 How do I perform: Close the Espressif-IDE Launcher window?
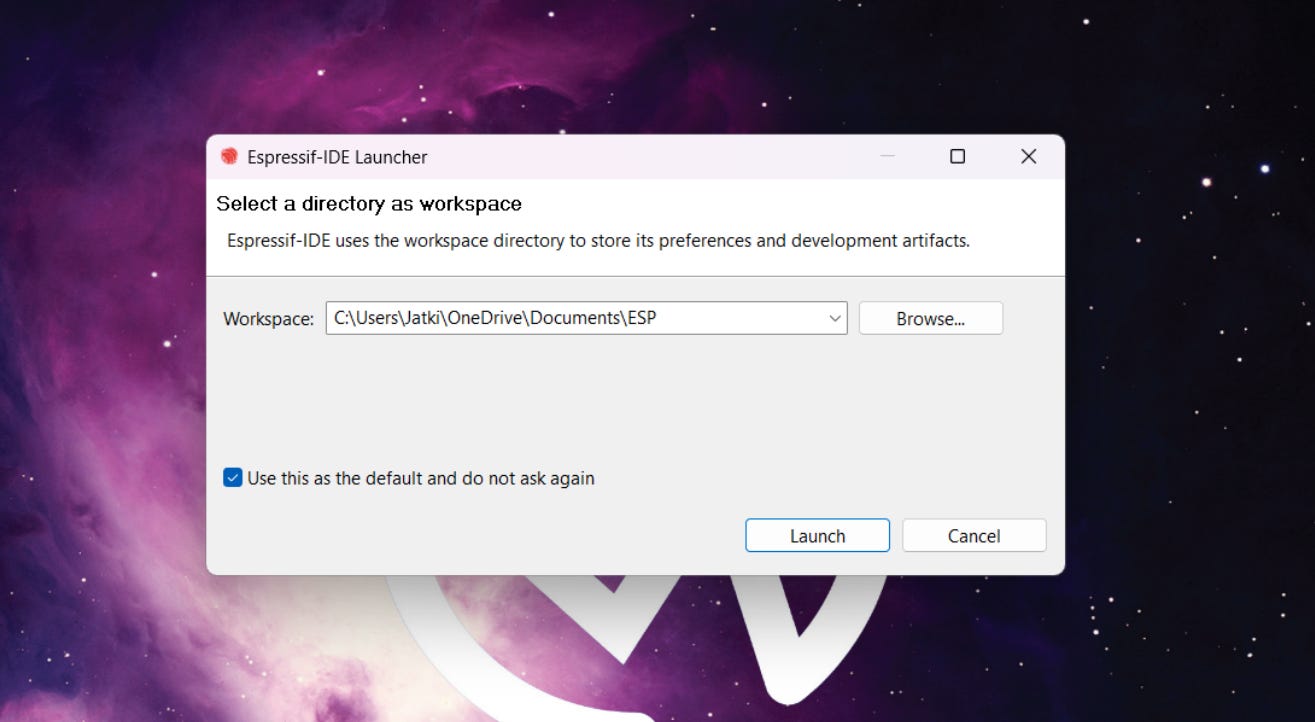1028,157
